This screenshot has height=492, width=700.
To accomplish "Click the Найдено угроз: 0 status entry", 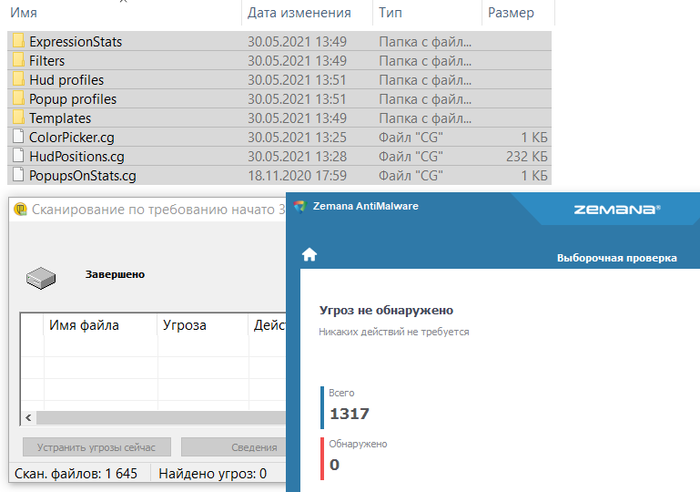I will (212, 473).
